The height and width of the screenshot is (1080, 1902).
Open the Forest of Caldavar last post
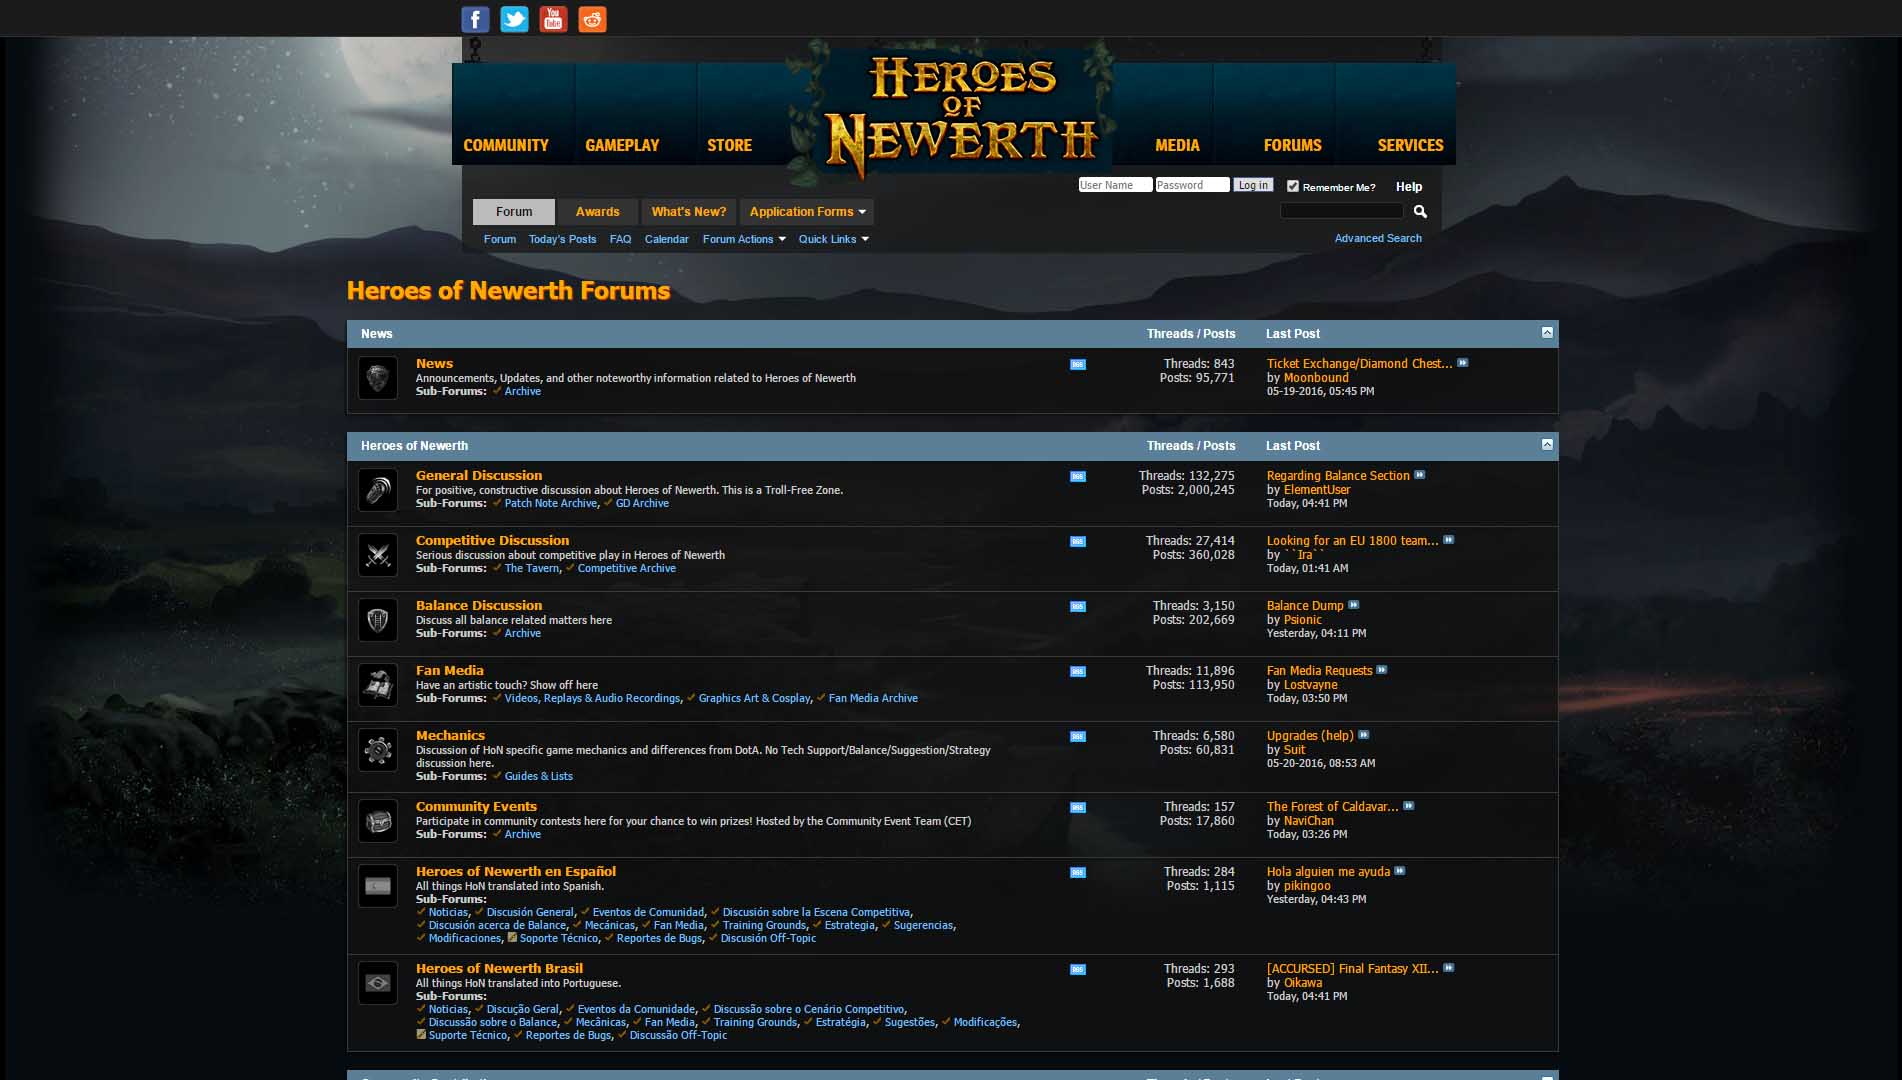point(1332,806)
